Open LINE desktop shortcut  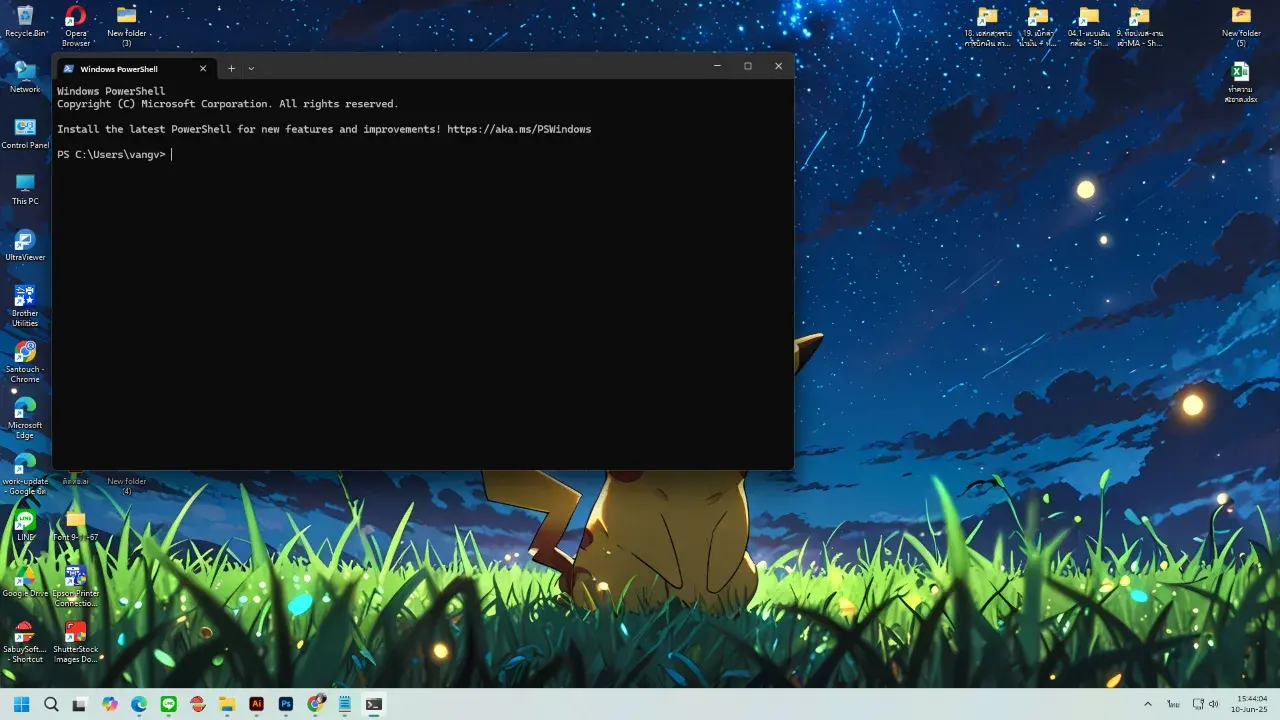(25, 525)
